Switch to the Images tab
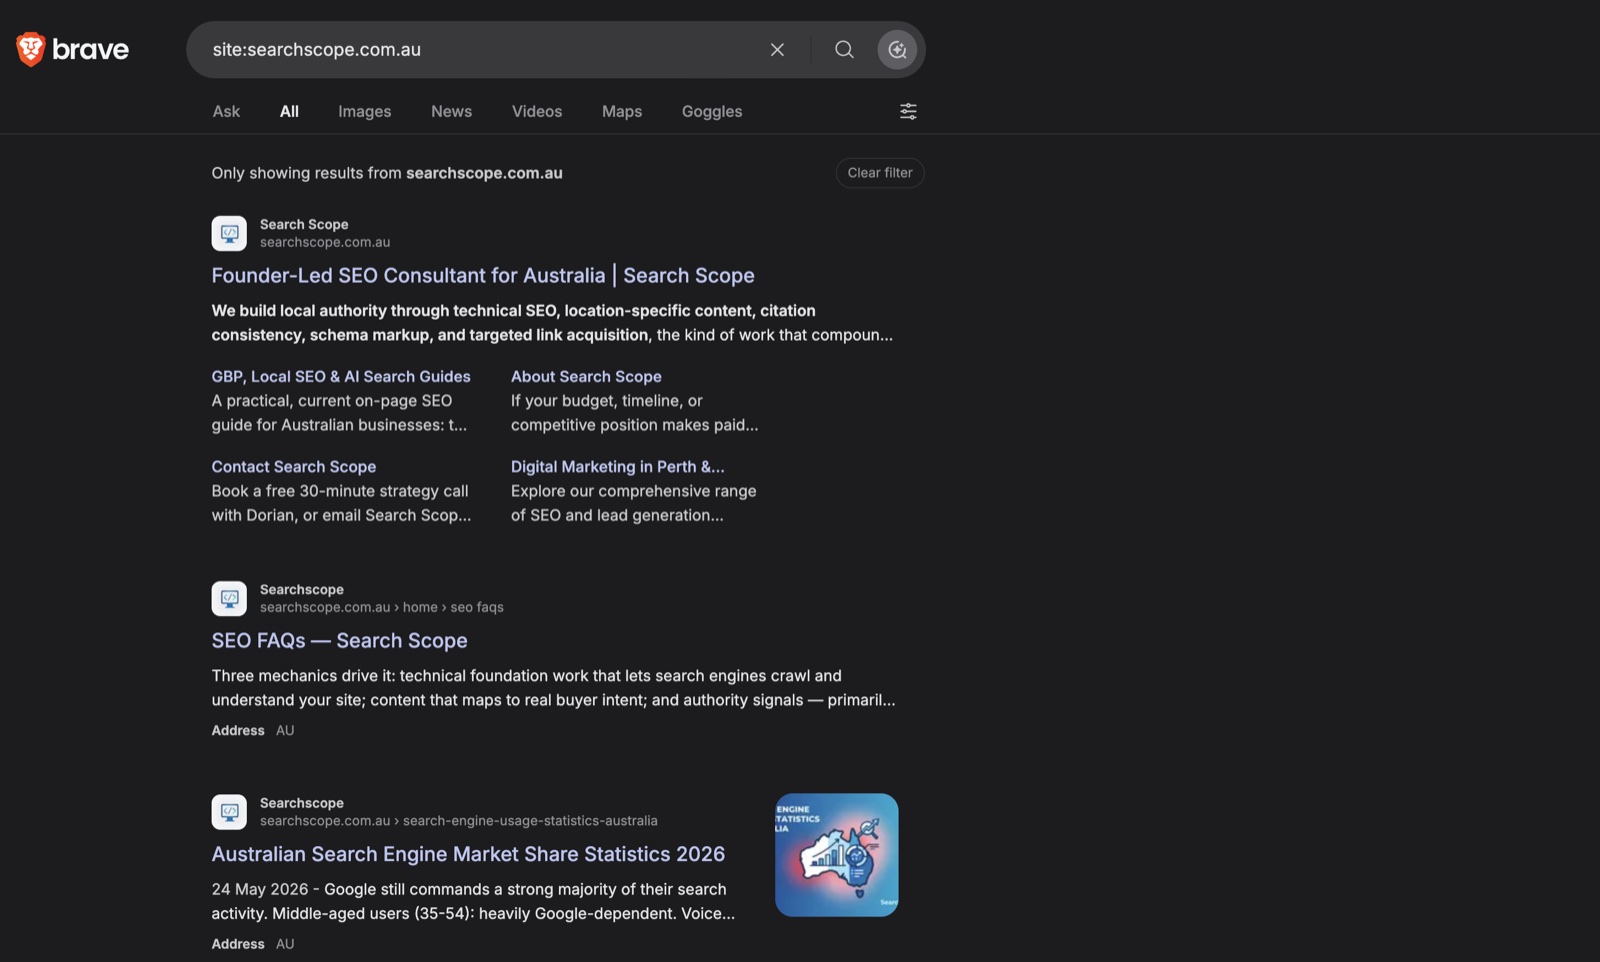This screenshot has width=1600, height=962. click(364, 111)
